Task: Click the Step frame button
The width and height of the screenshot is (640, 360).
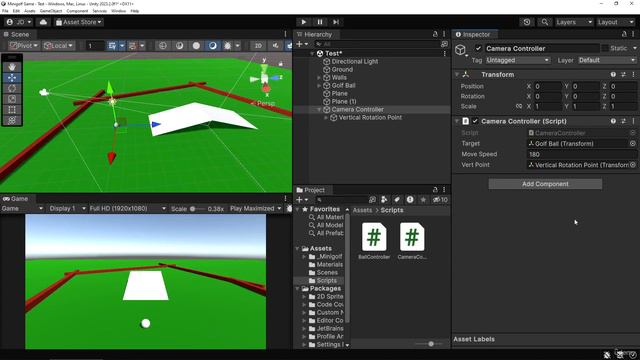Action: [x=336, y=22]
